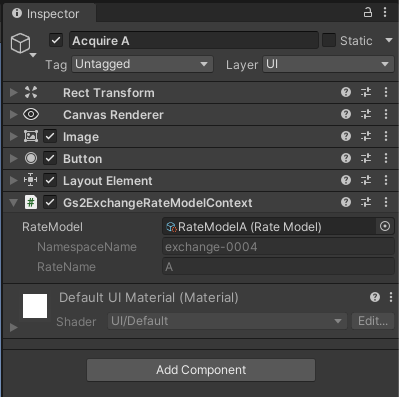This screenshot has height=397, width=399.
Task: Click the RateName field showing A
Action: point(278,267)
